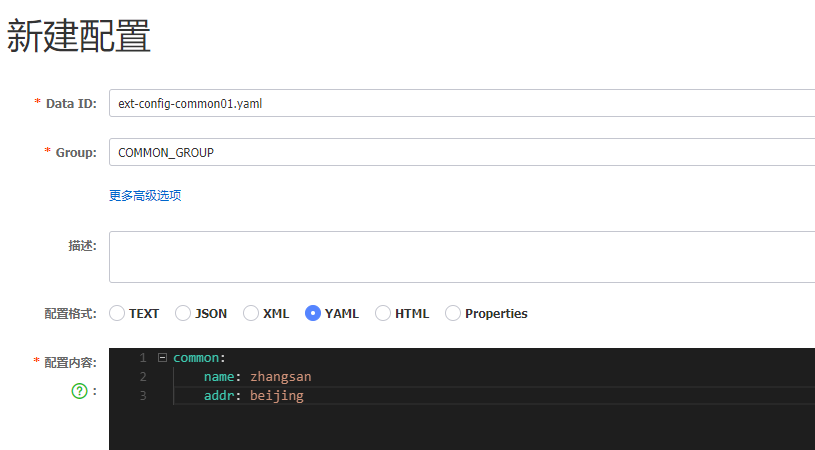This screenshot has height=450, width=815.
Task: Click the 'name' key in line 2
Action: pyautogui.click(x=219, y=377)
